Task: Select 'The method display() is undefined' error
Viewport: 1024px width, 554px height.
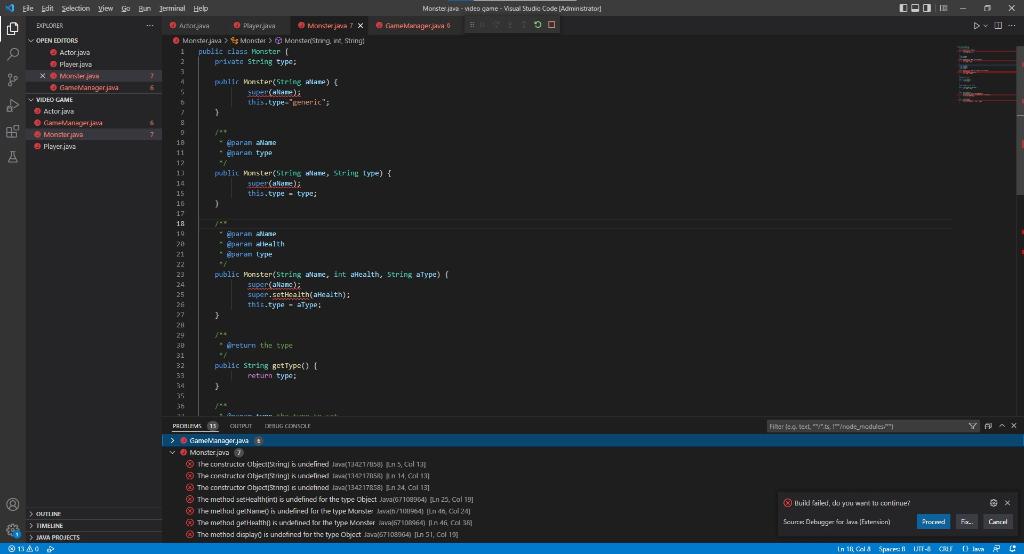Action: [x=593, y=535]
